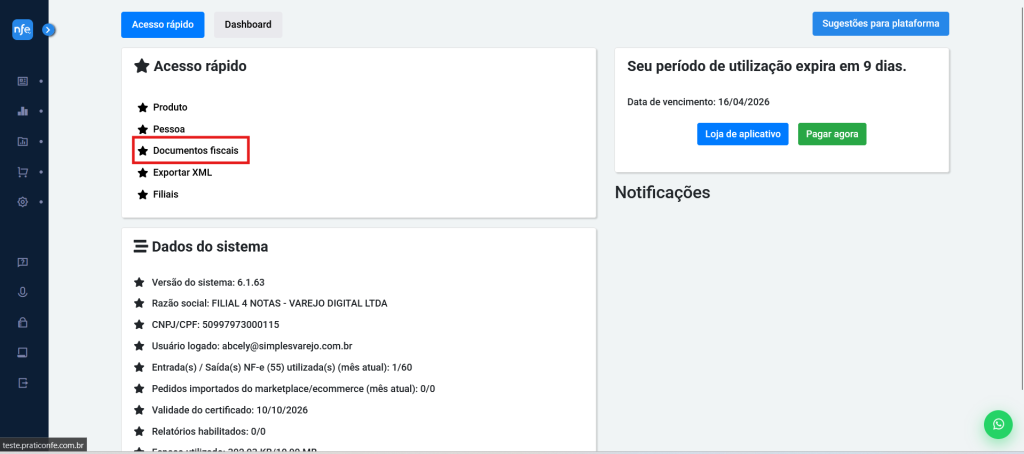Open the Produto quick access link
1024x454 pixels.
pyautogui.click(x=170, y=107)
